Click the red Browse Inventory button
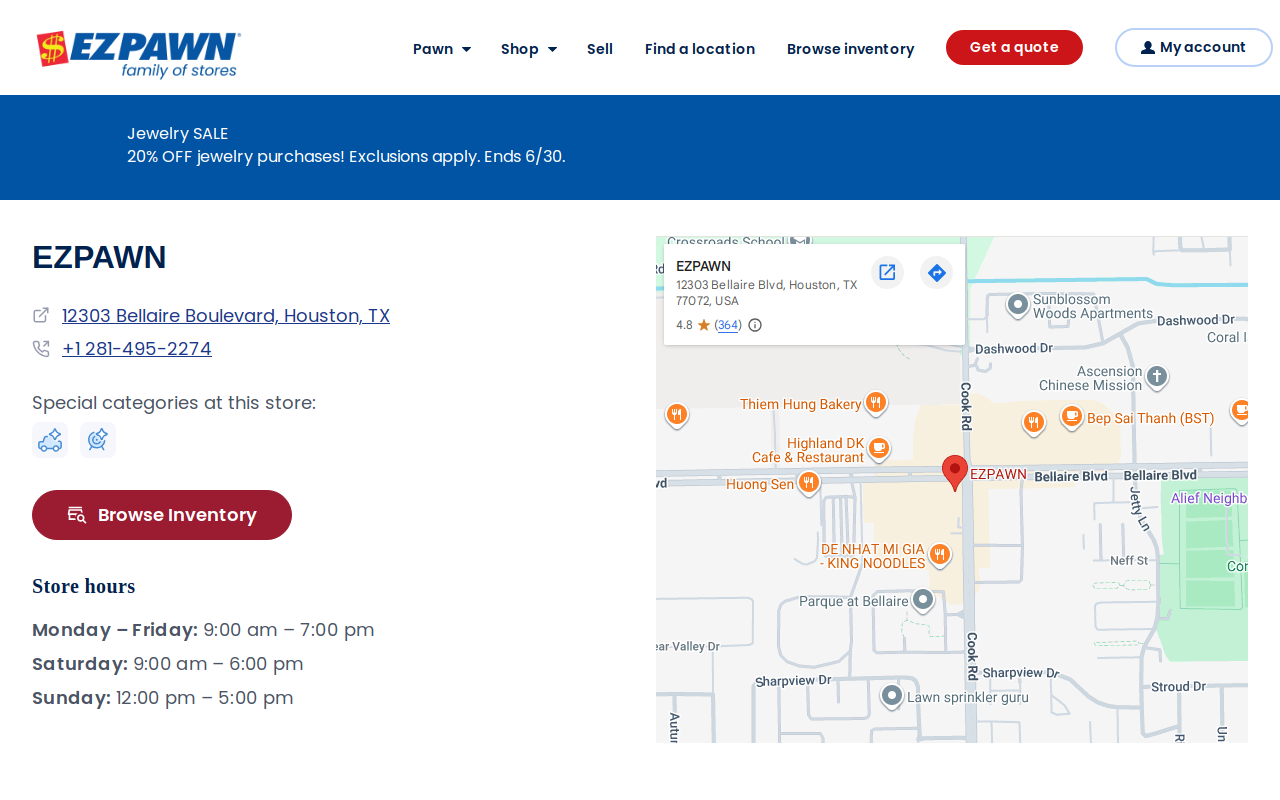Screen dimensions: 1280x800 pyautogui.click(x=162, y=515)
